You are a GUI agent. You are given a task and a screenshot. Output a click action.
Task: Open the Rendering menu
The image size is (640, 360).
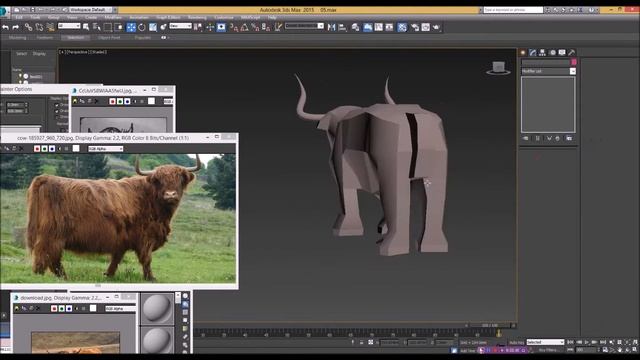[x=197, y=18]
